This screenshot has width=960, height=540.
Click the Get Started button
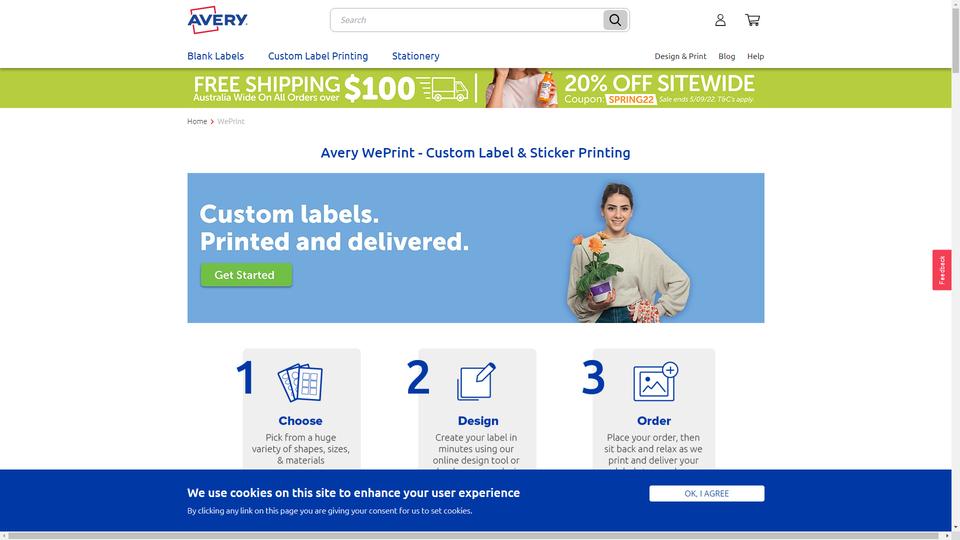pos(246,275)
